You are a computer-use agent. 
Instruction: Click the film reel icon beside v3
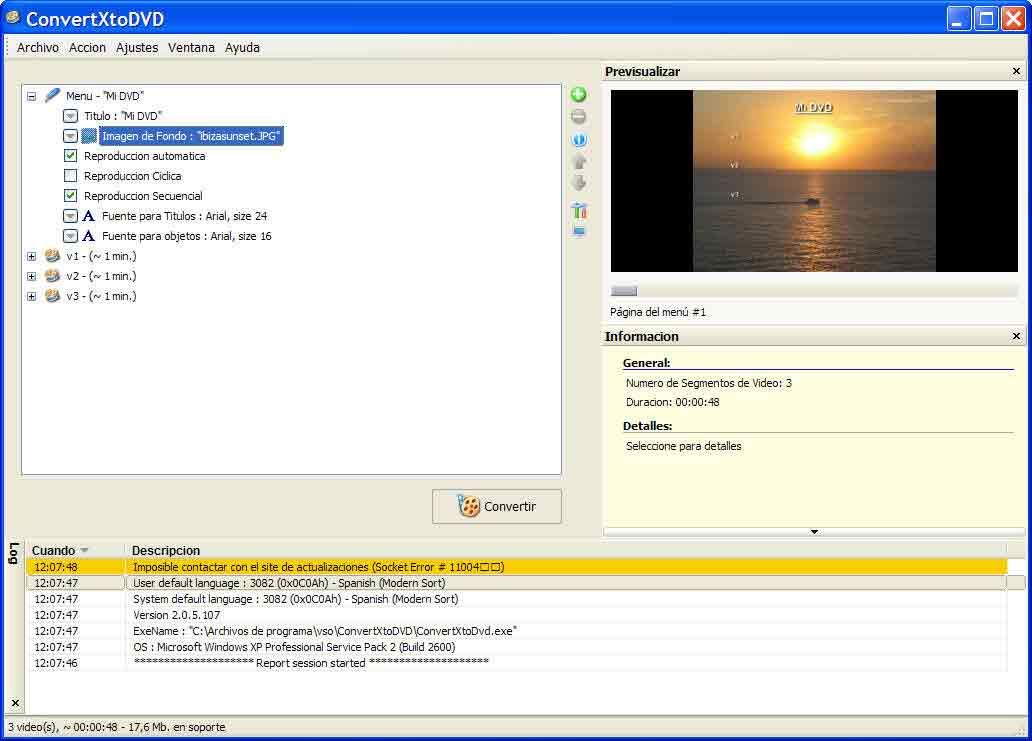click(x=53, y=296)
